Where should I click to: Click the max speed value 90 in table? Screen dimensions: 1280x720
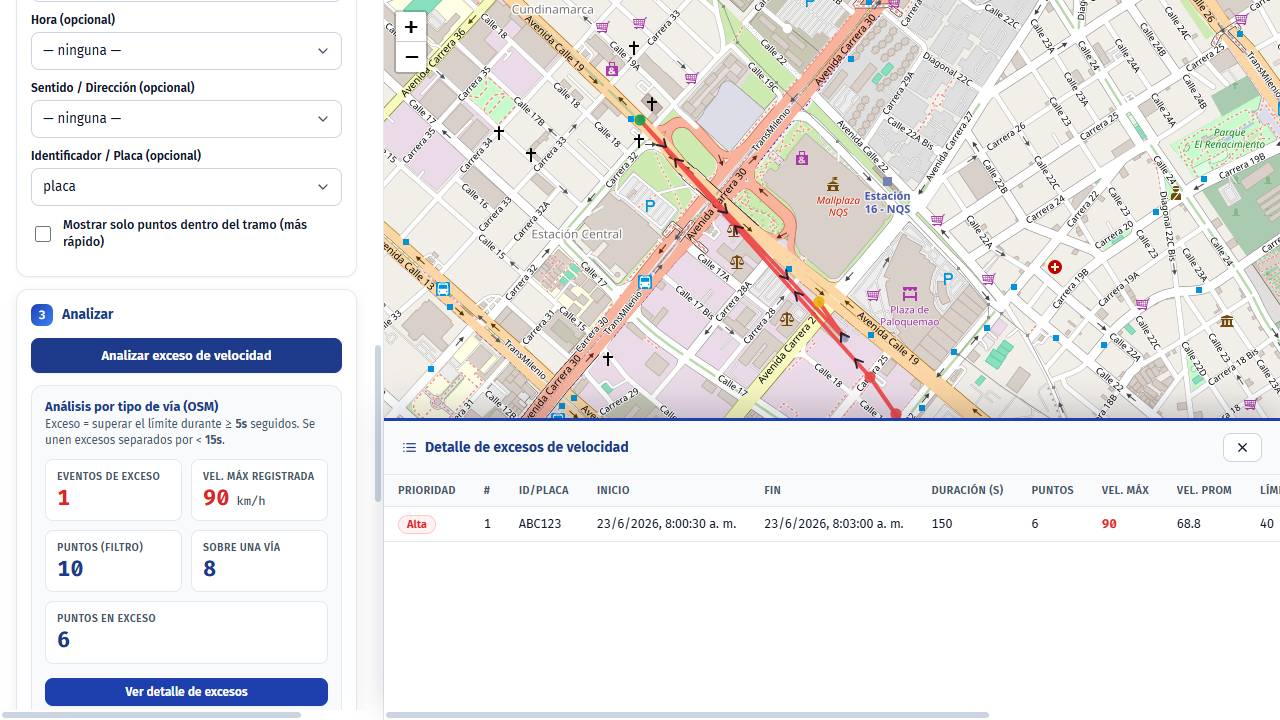pyautogui.click(x=1109, y=524)
